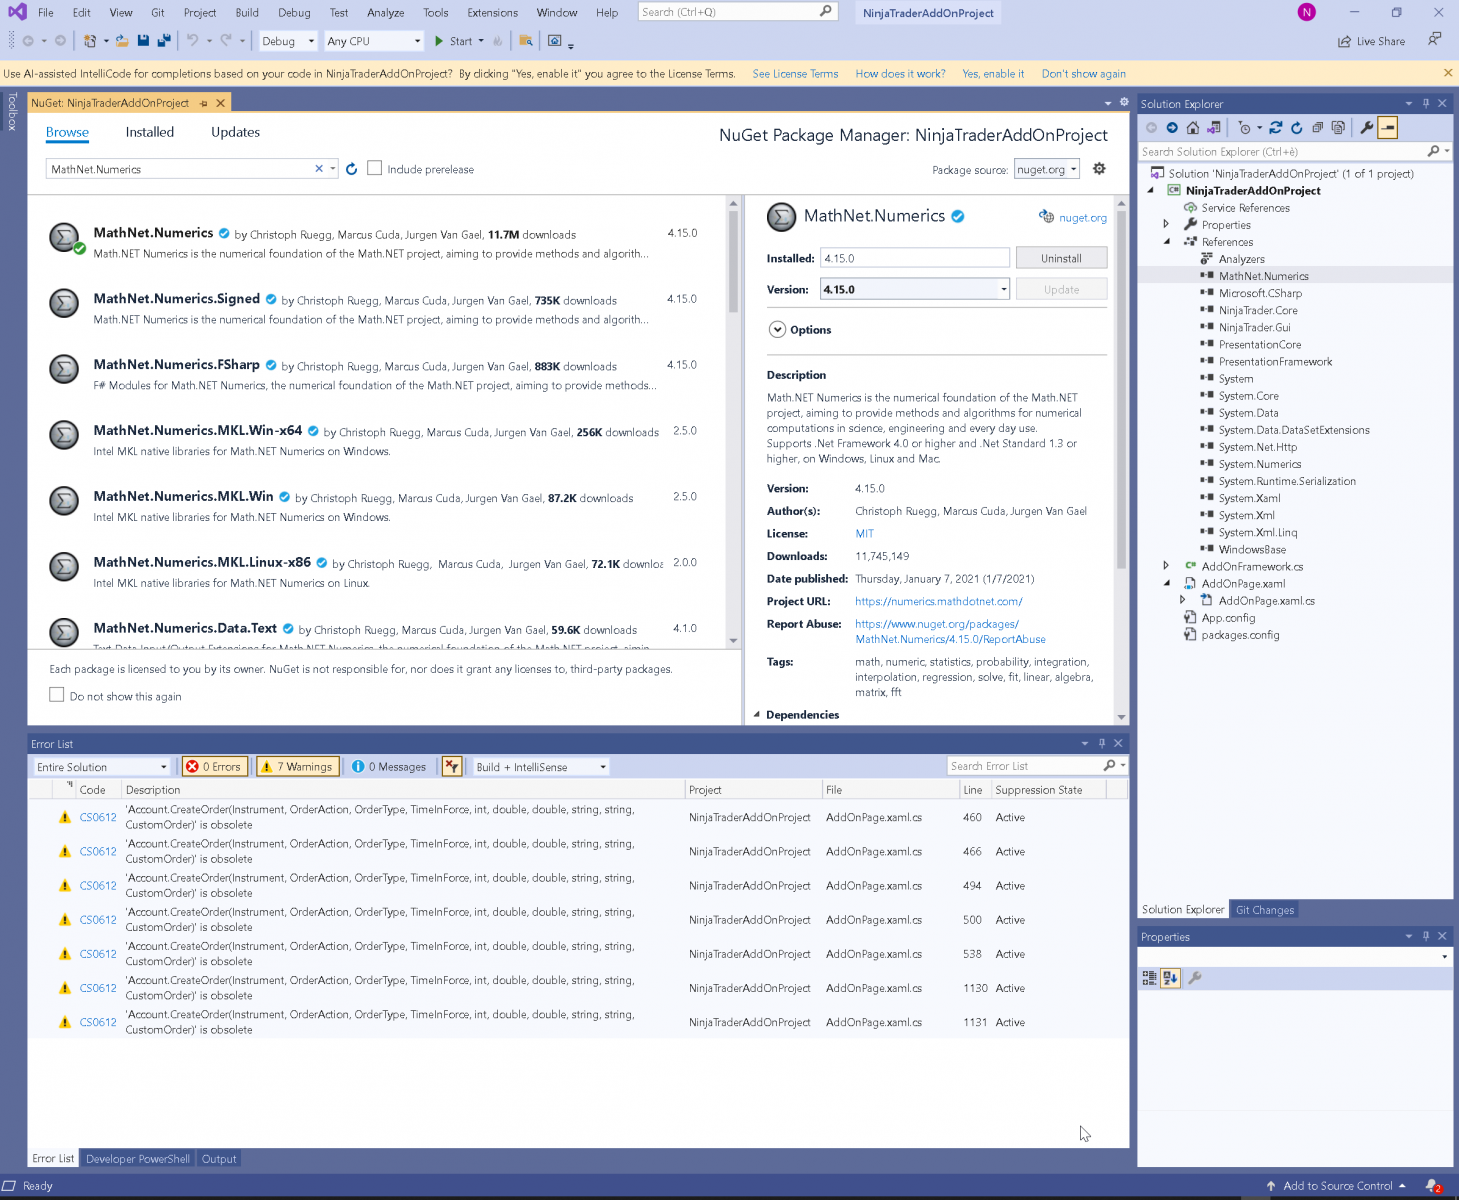Click the Save All toolbar icon

(164, 41)
